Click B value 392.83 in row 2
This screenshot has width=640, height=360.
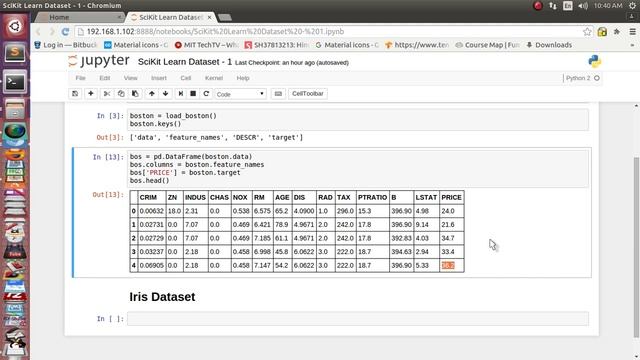[401, 238]
